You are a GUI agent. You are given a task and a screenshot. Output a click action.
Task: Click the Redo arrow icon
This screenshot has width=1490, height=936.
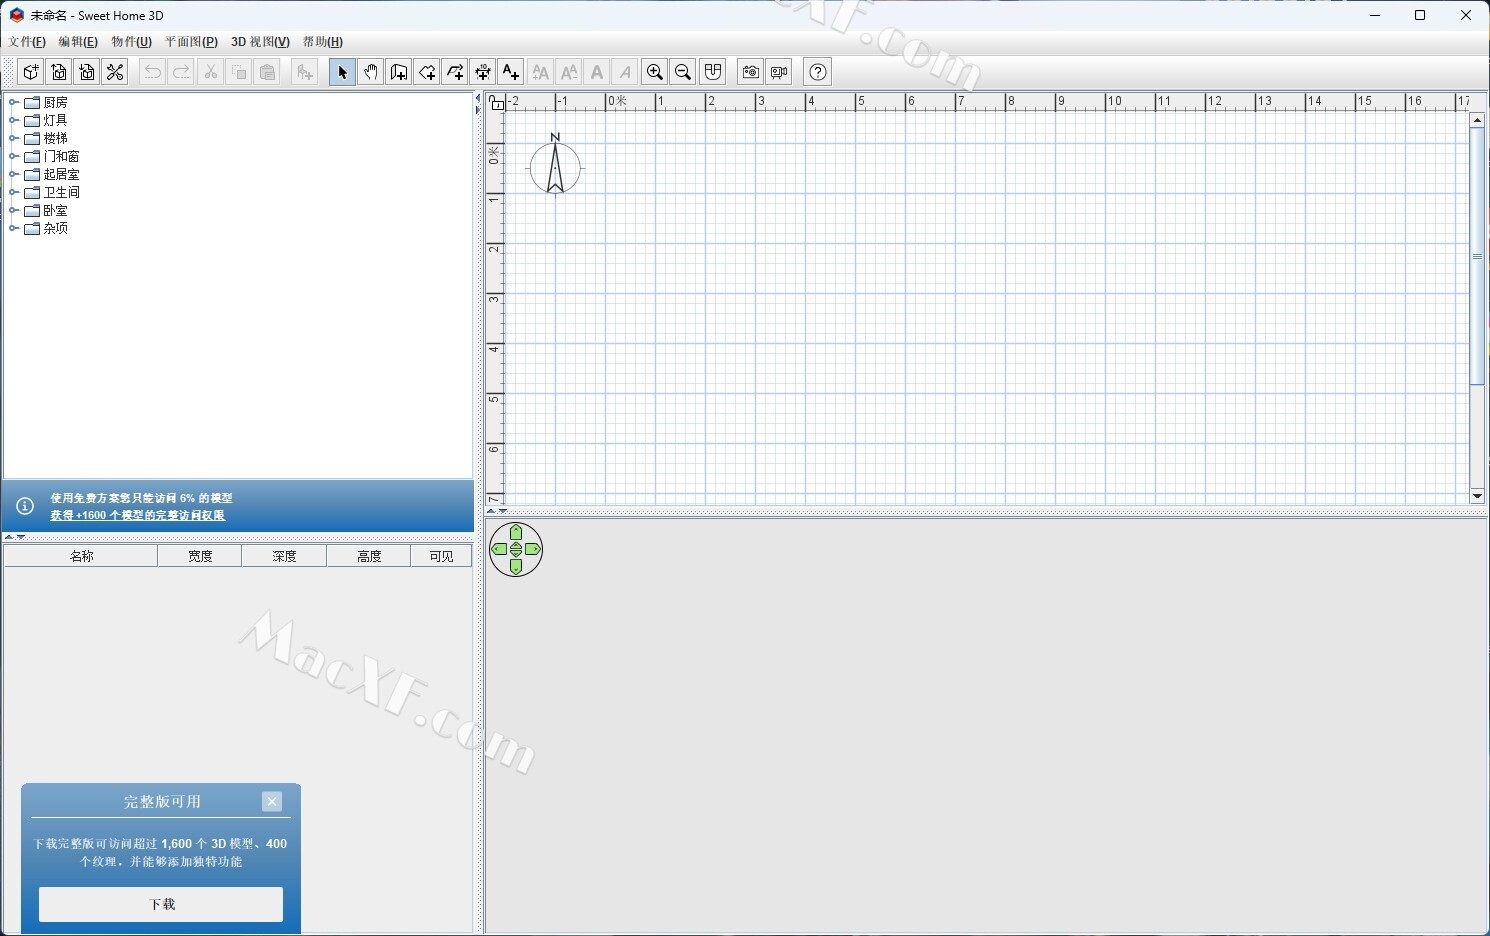[x=181, y=72]
